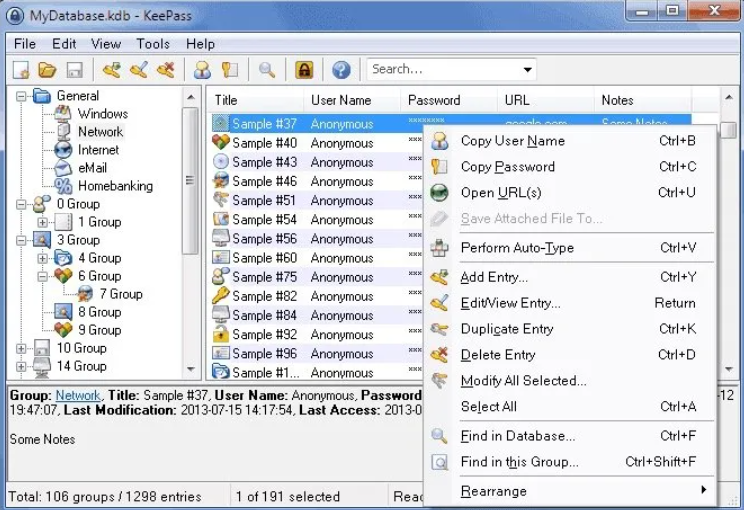Click the Find magnifier toolbar icon

tap(267, 70)
